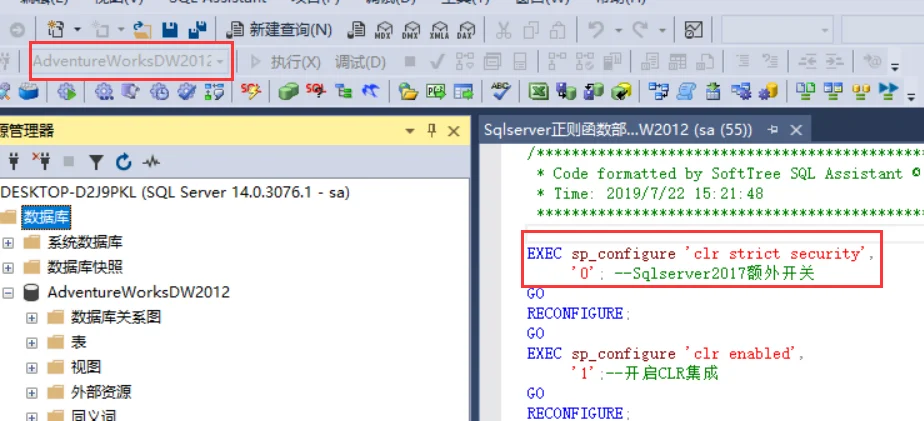This screenshot has width=924, height=421.
Task: Click the DMX query icon
Action: coord(411,29)
